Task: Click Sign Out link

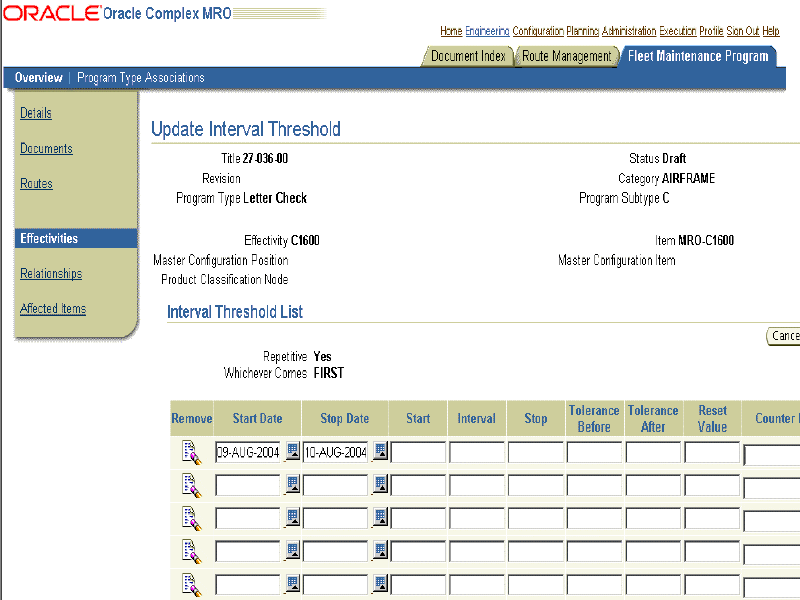Action: [x=743, y=31]
